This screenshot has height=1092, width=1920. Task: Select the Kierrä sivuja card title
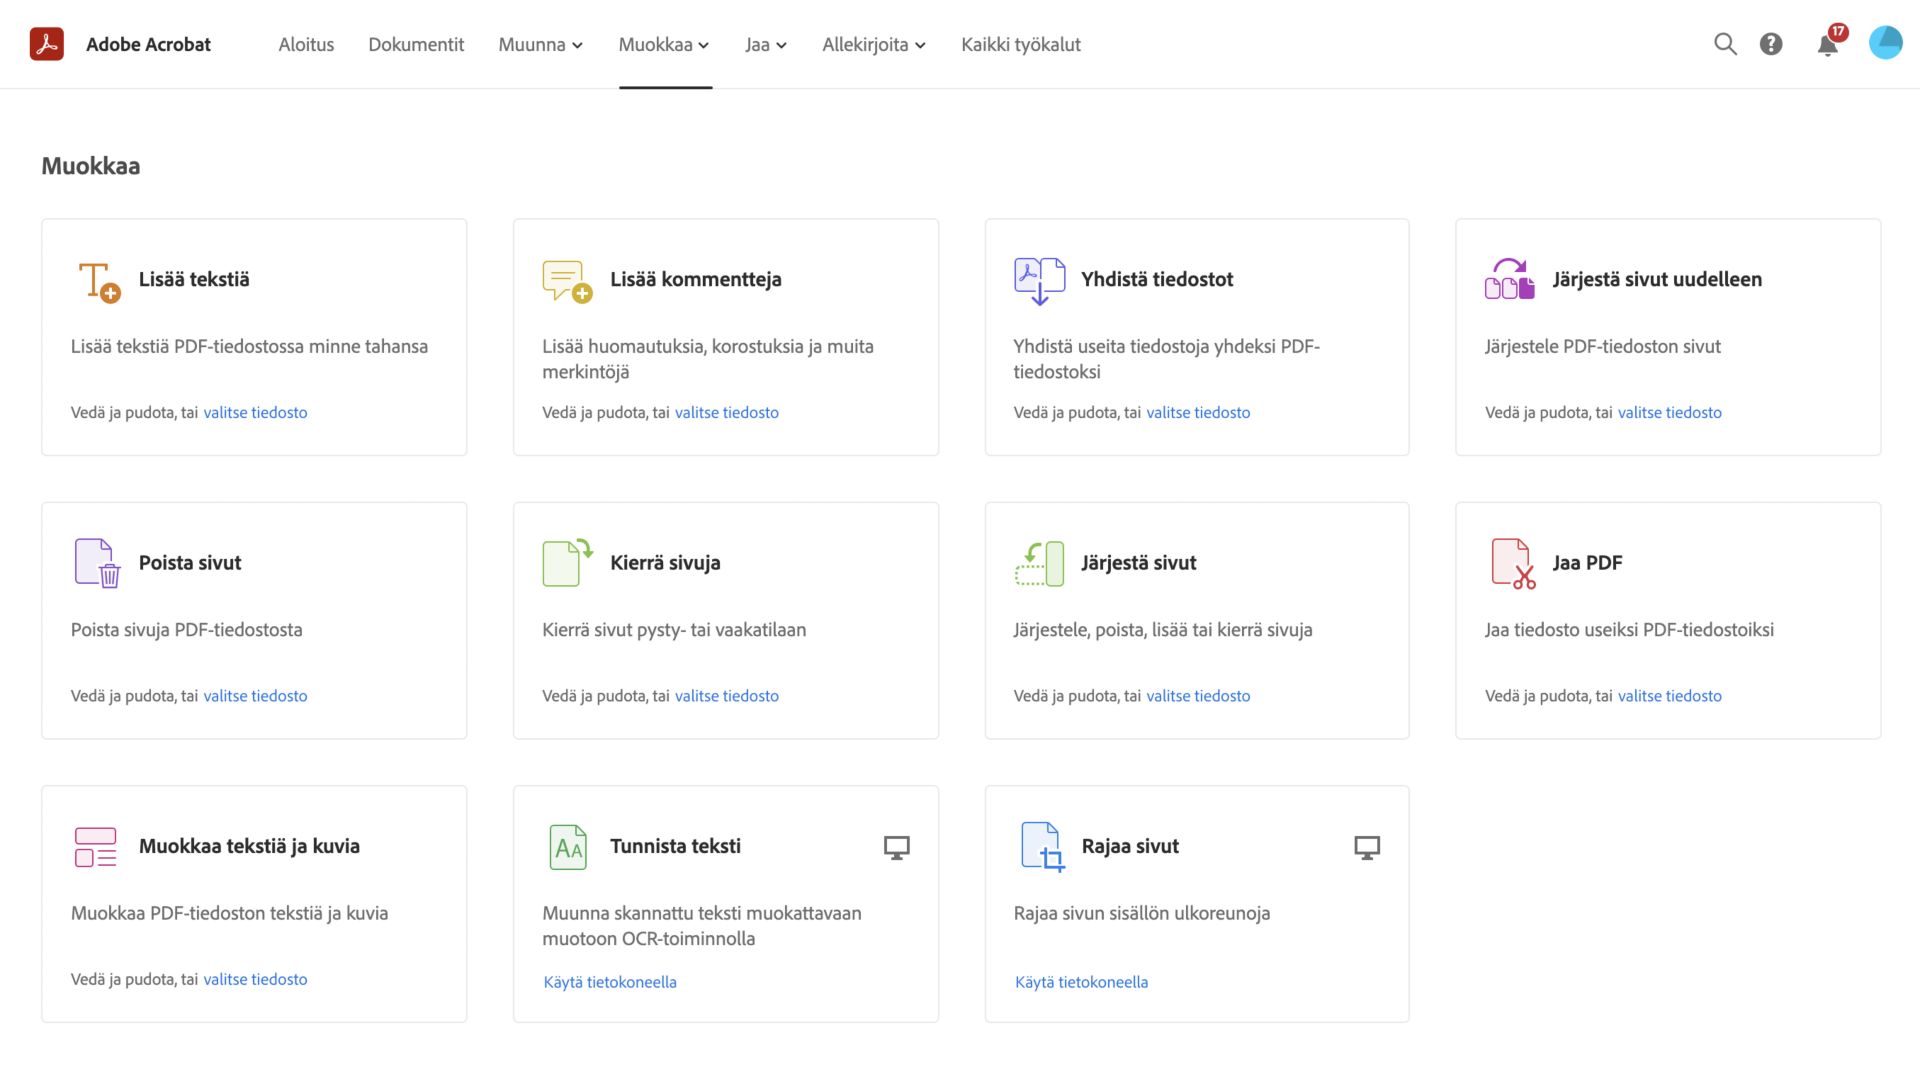click(x=665, y=562)
